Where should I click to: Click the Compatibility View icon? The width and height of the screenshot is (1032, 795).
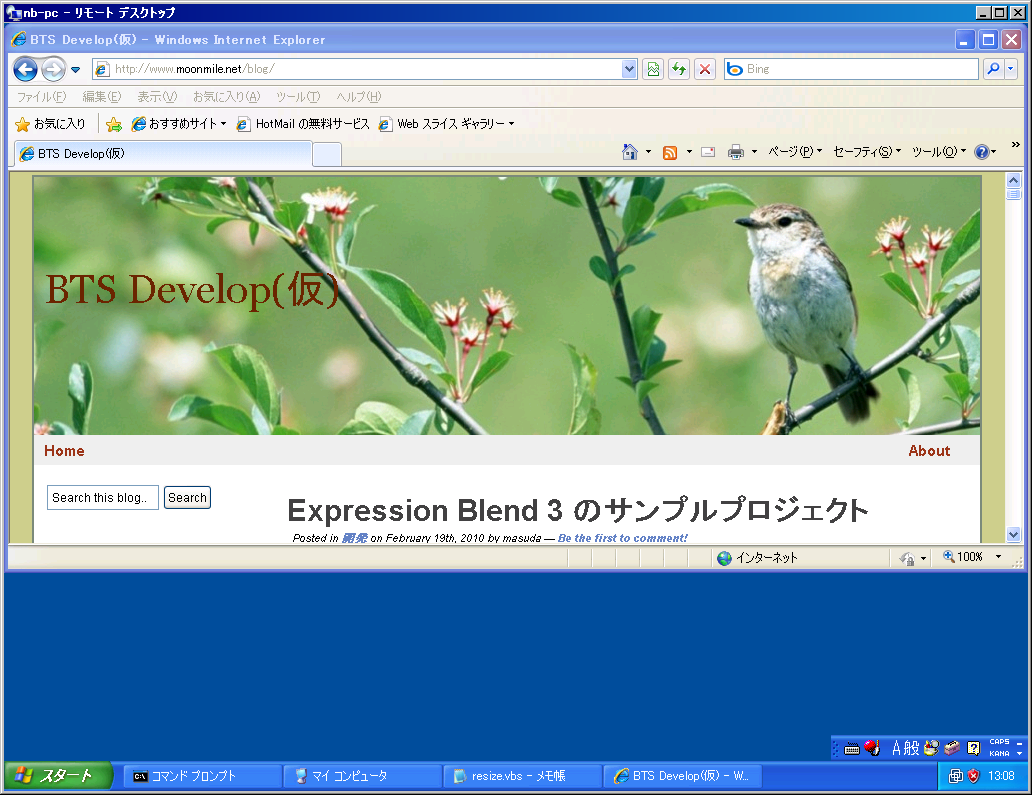(x=653, y=69)
